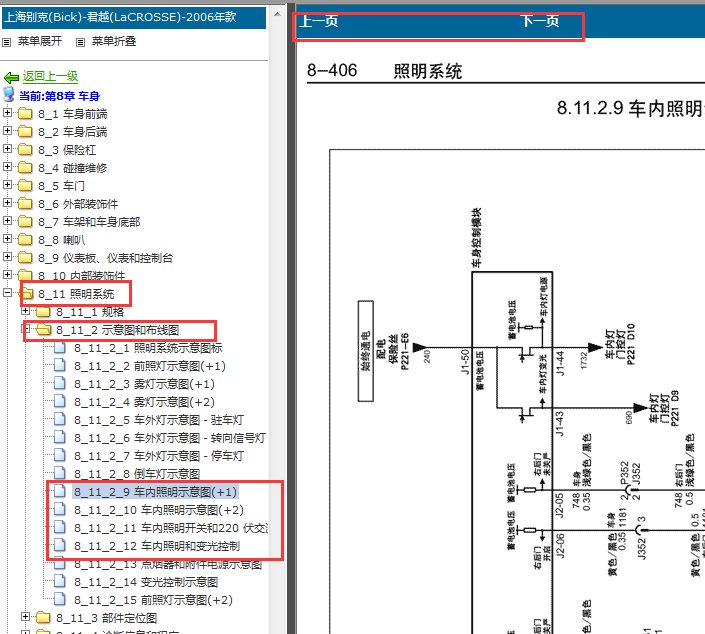Open 8_11_2_15 前照灯示意图(+2) document
The width and height of the screenshot is (705, 634).
coord(153,600)
